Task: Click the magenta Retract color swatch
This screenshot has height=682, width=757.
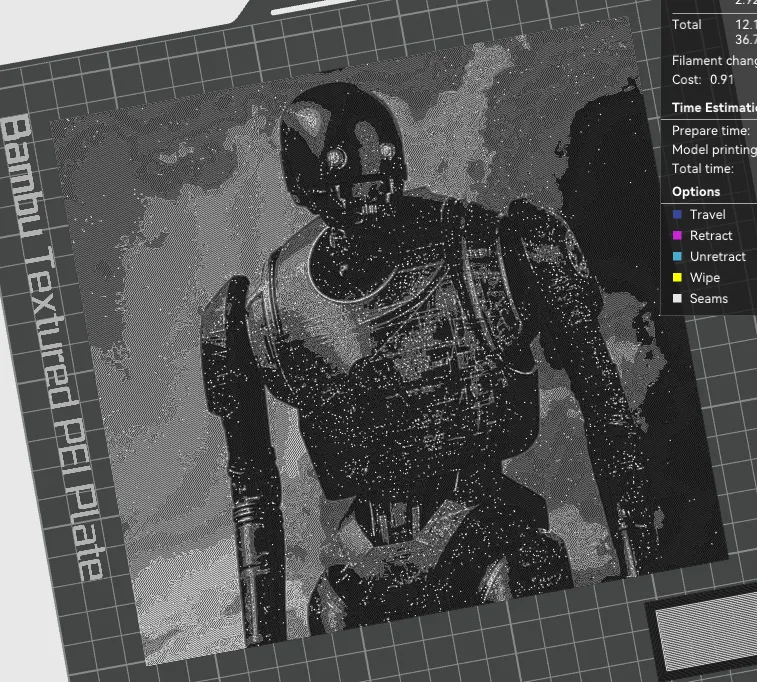Action: click(677, 236)
